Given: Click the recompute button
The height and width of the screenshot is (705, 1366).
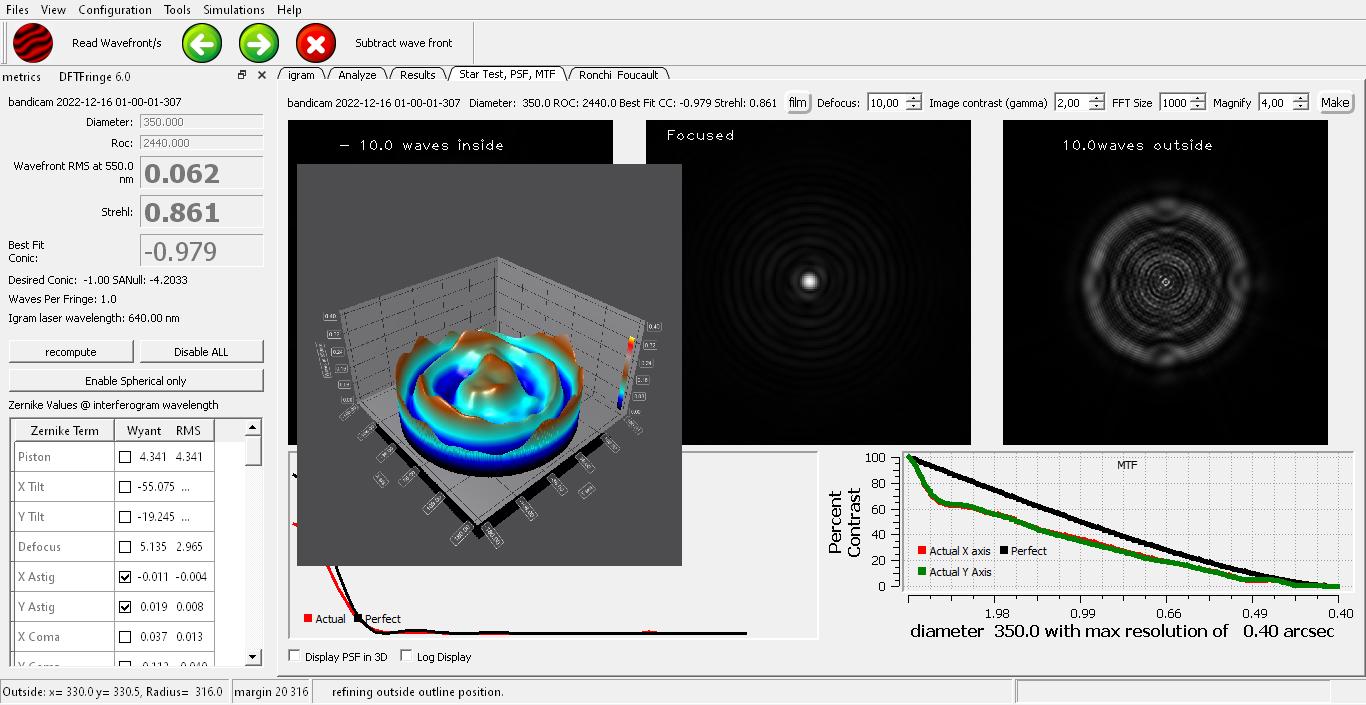Looking at the screenshot, I should [71, 352].
